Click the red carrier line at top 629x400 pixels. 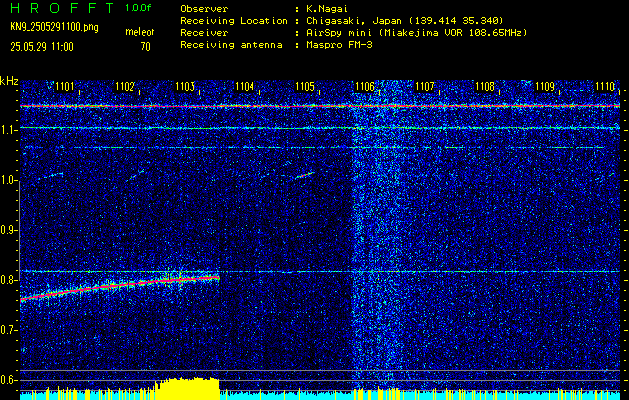pos(320,106)
